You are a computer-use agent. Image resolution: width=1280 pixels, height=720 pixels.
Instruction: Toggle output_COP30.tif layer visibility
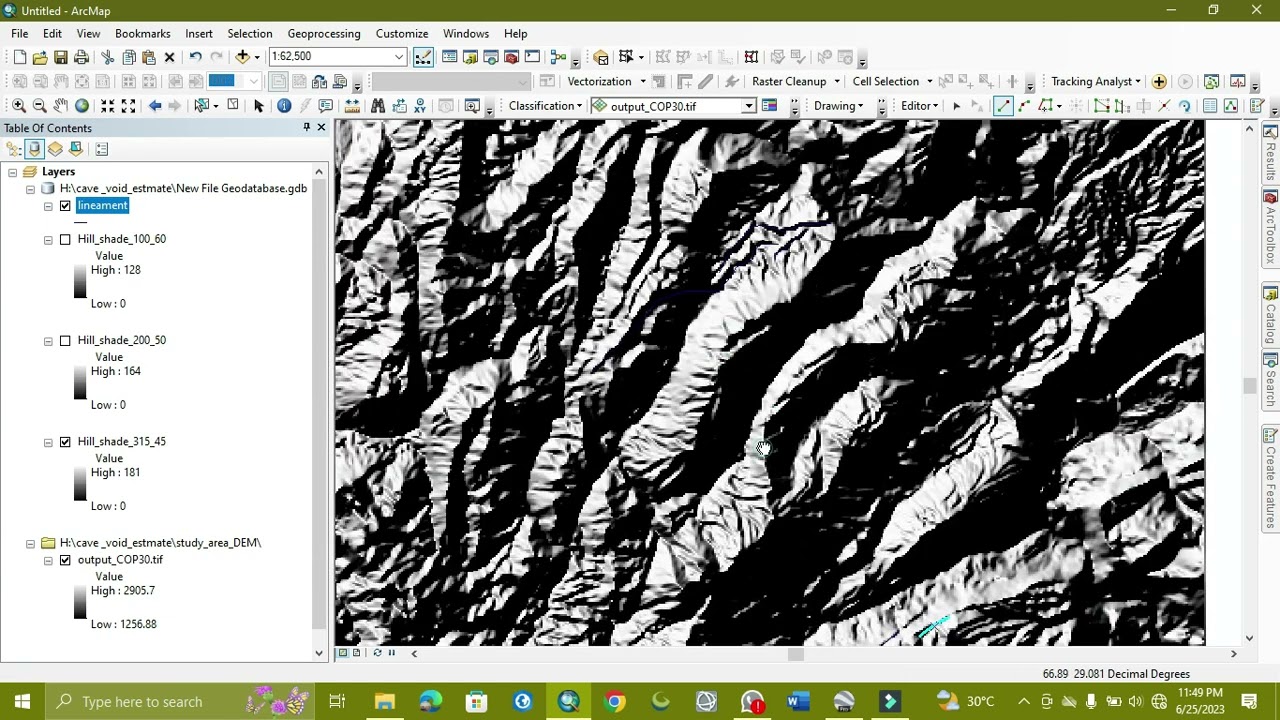[65, 560]
